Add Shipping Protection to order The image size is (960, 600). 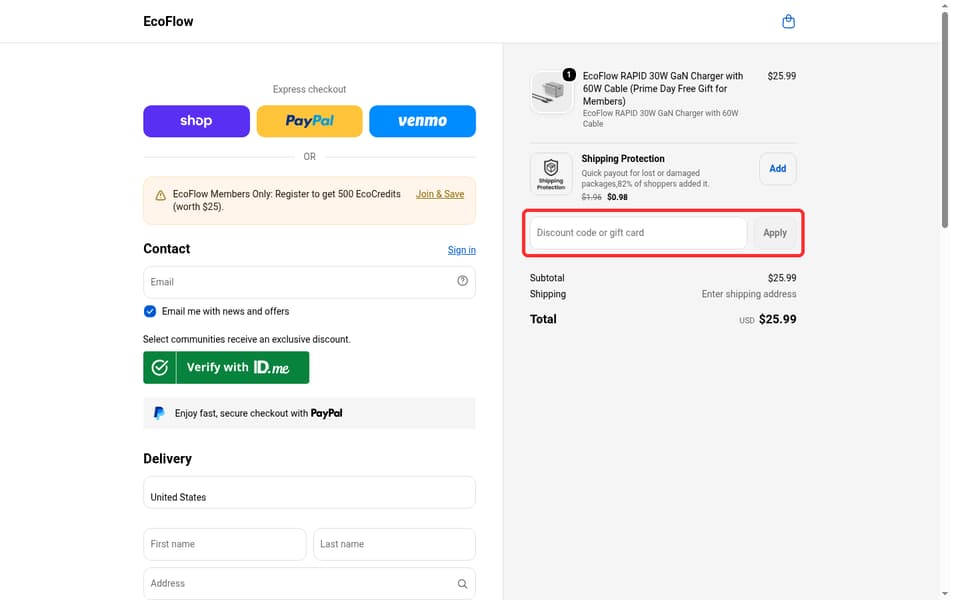(778, 168)
